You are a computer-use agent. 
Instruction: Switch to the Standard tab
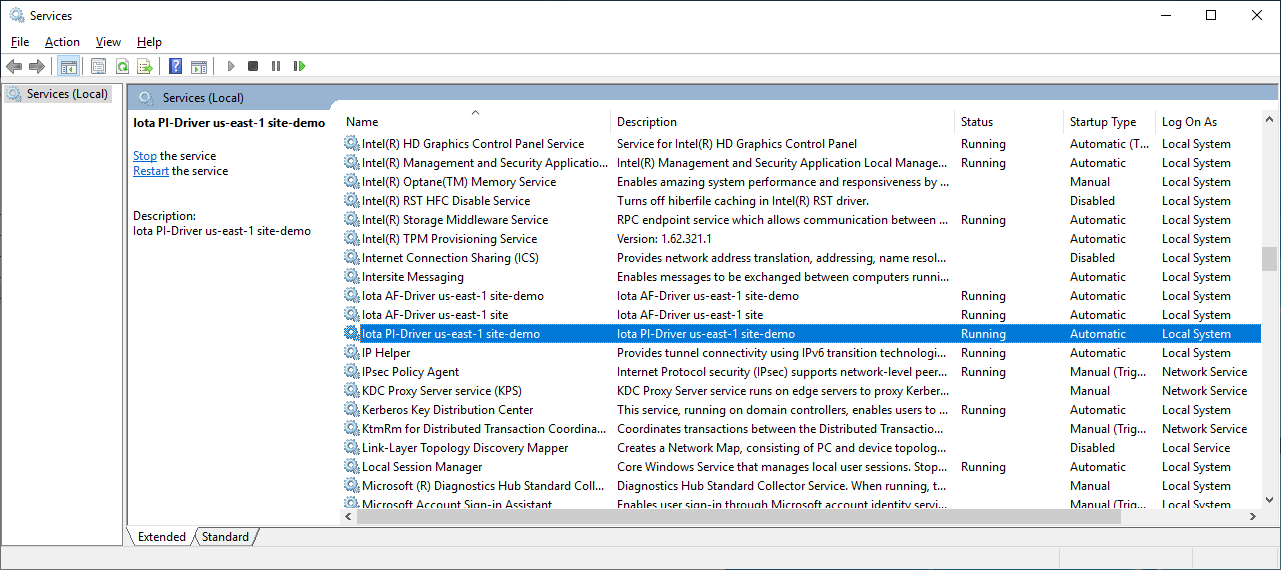tap(225, 537)
